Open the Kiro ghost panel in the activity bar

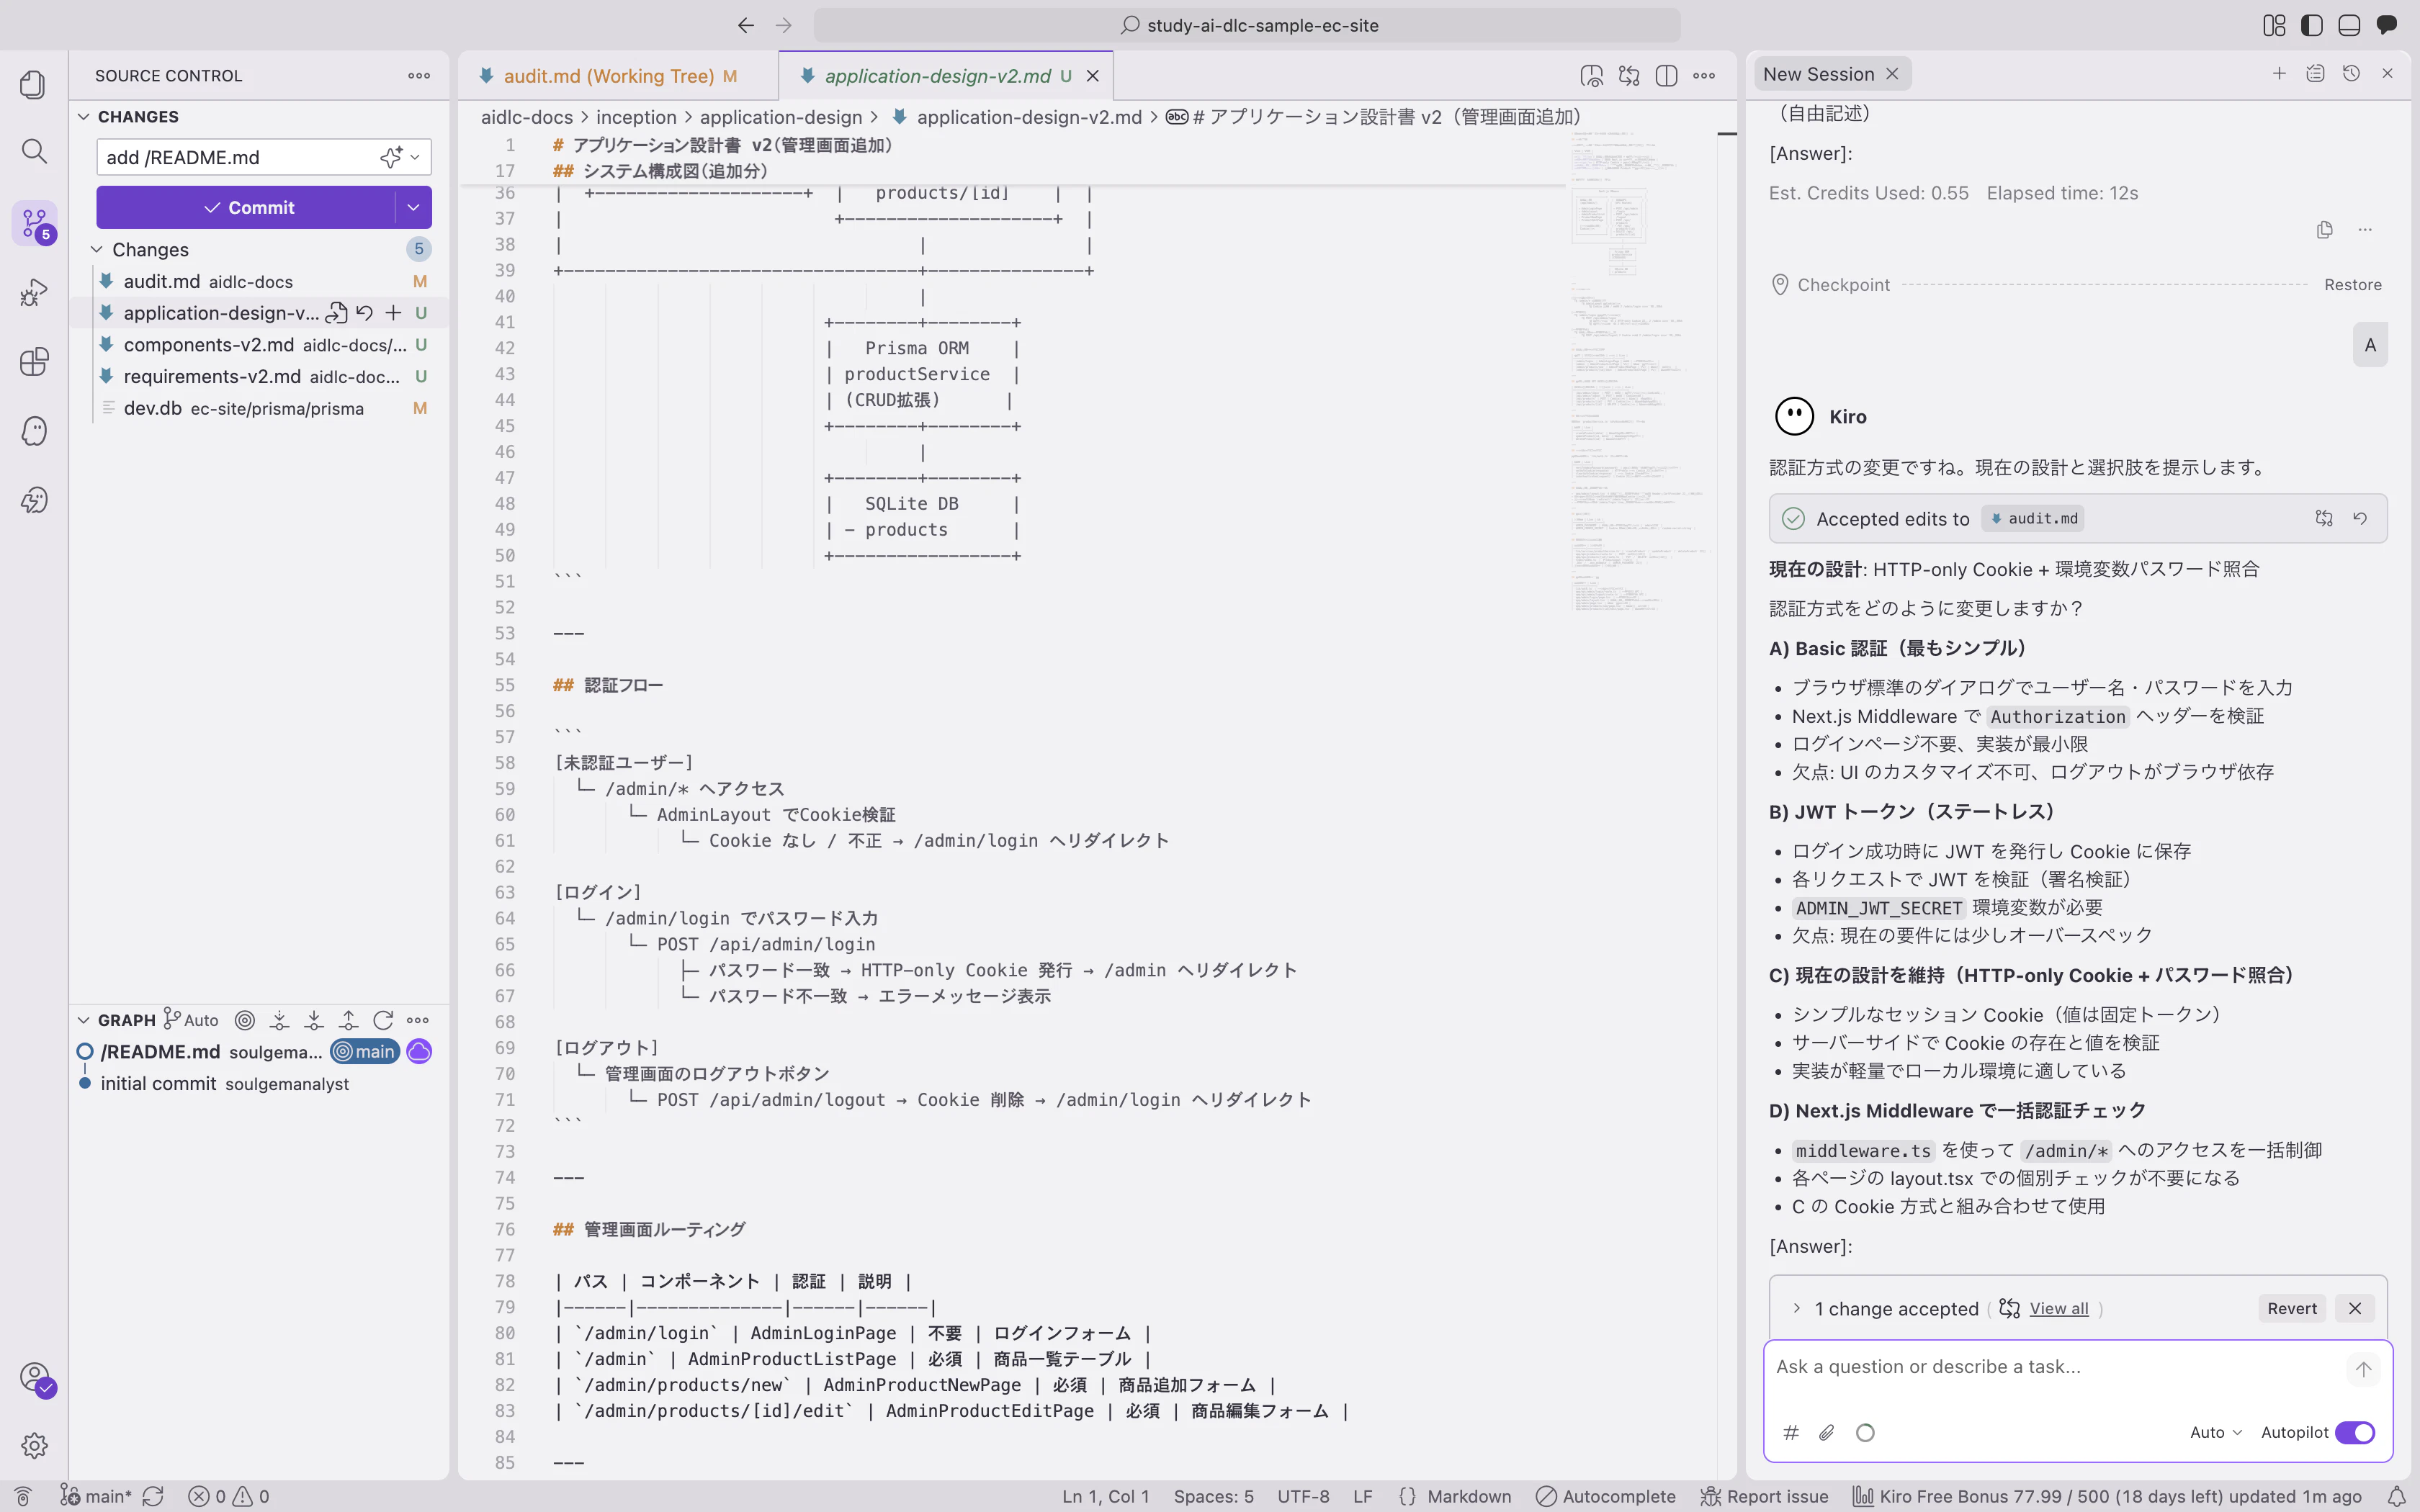click(x=34, y=431)
